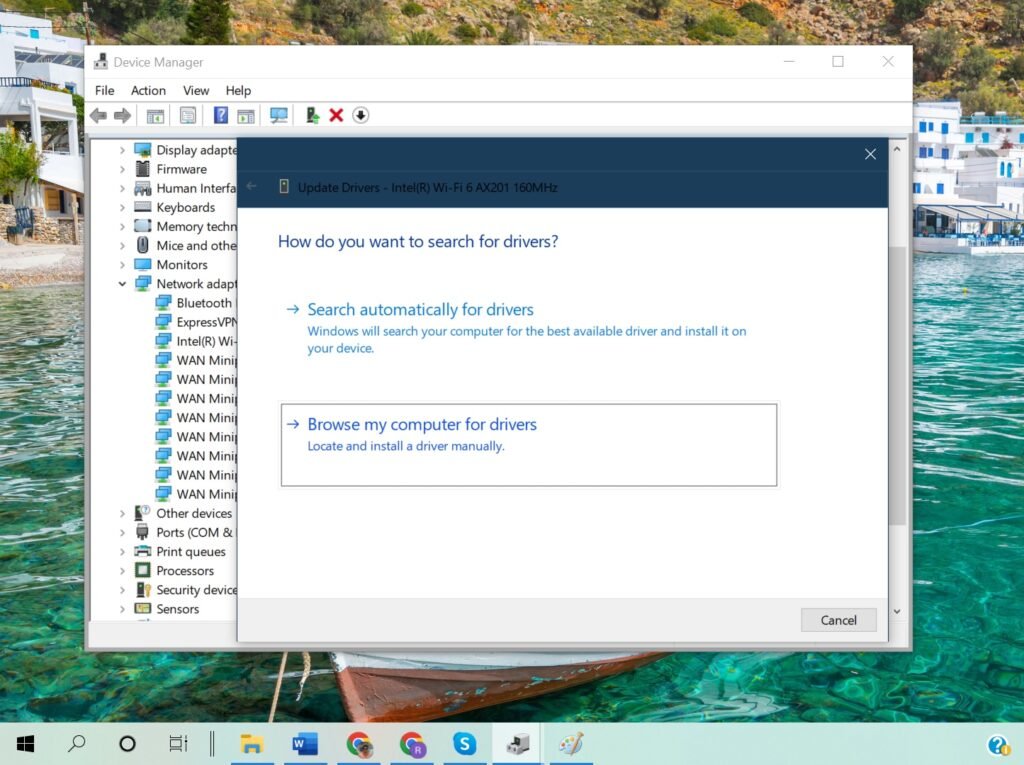
Task: Click scrollbar up arrow in Device Manager
Action: (897, 150)
